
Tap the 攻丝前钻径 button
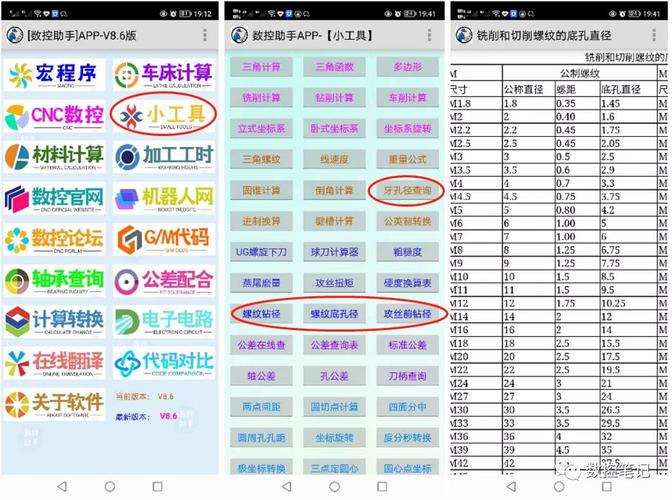click(x=408, y=314)
